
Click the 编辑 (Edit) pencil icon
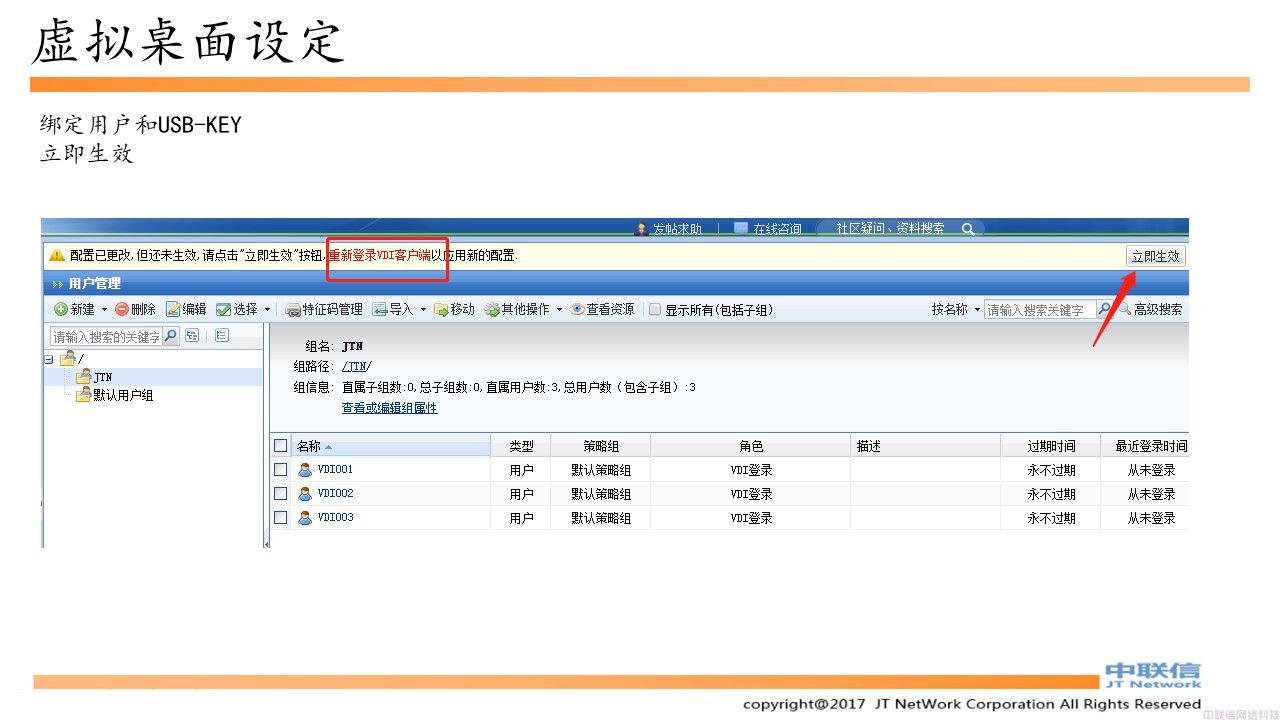[x=173, y=310]
